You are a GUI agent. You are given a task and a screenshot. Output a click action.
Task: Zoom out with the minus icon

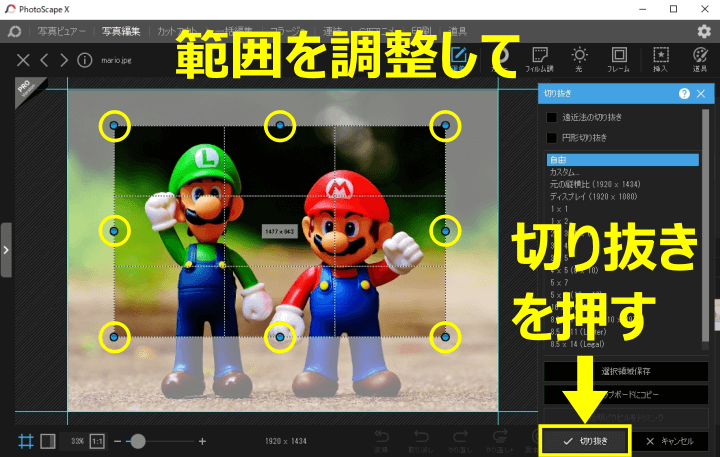coord(117,441)
